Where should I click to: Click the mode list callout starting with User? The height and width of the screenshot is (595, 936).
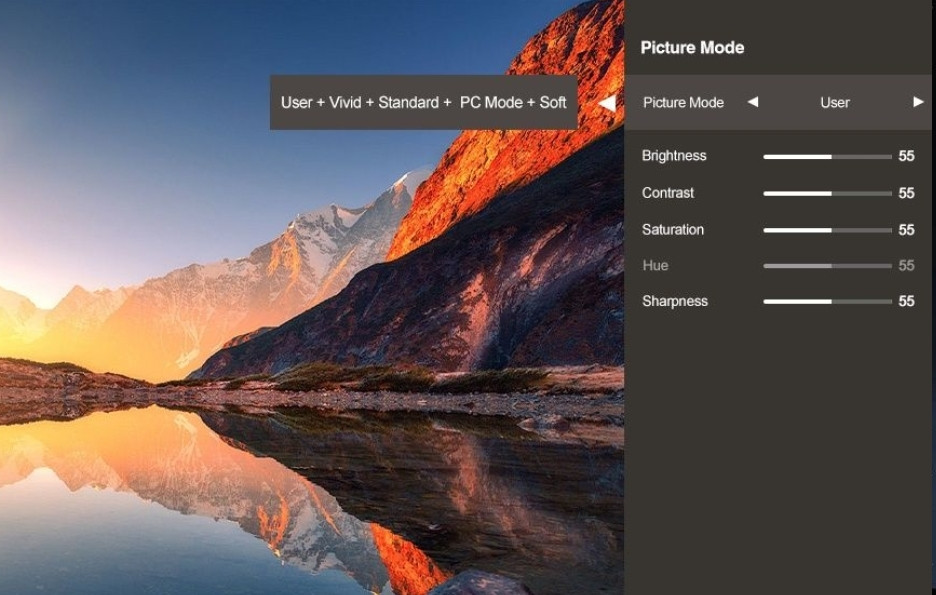(x=423, y=102)
